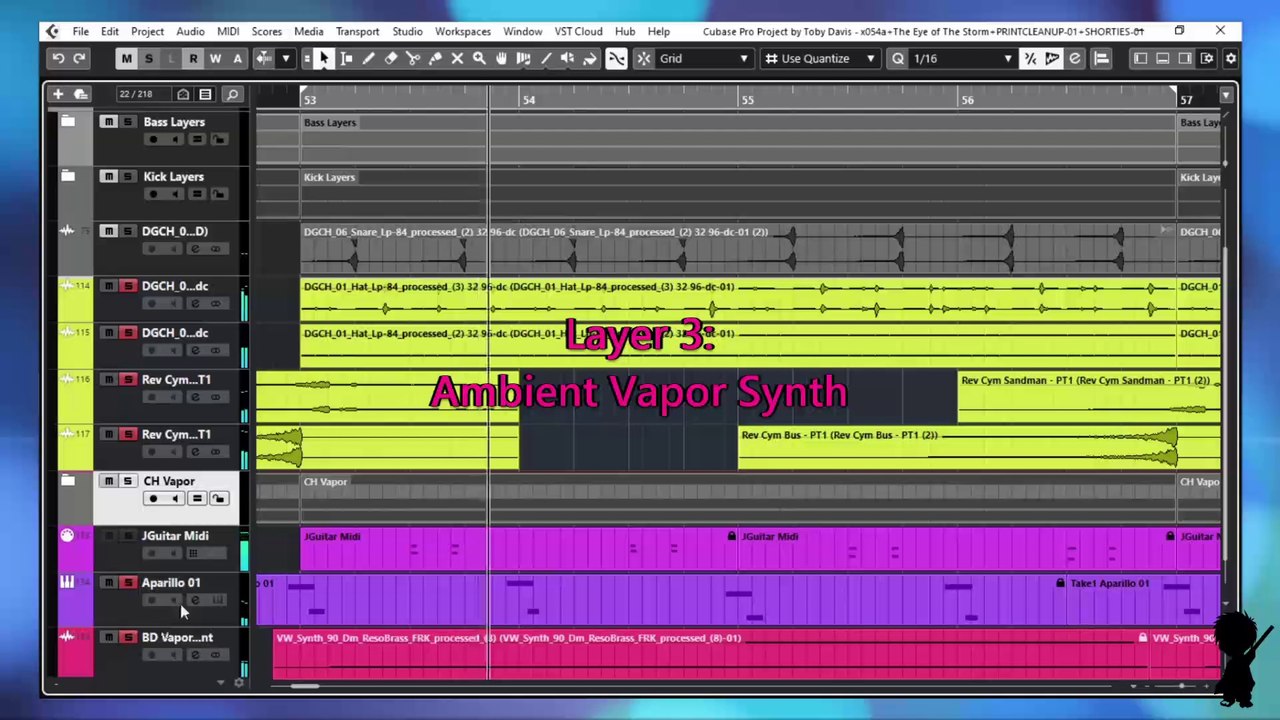Click the Add Track plus icon

click(58, 94)
